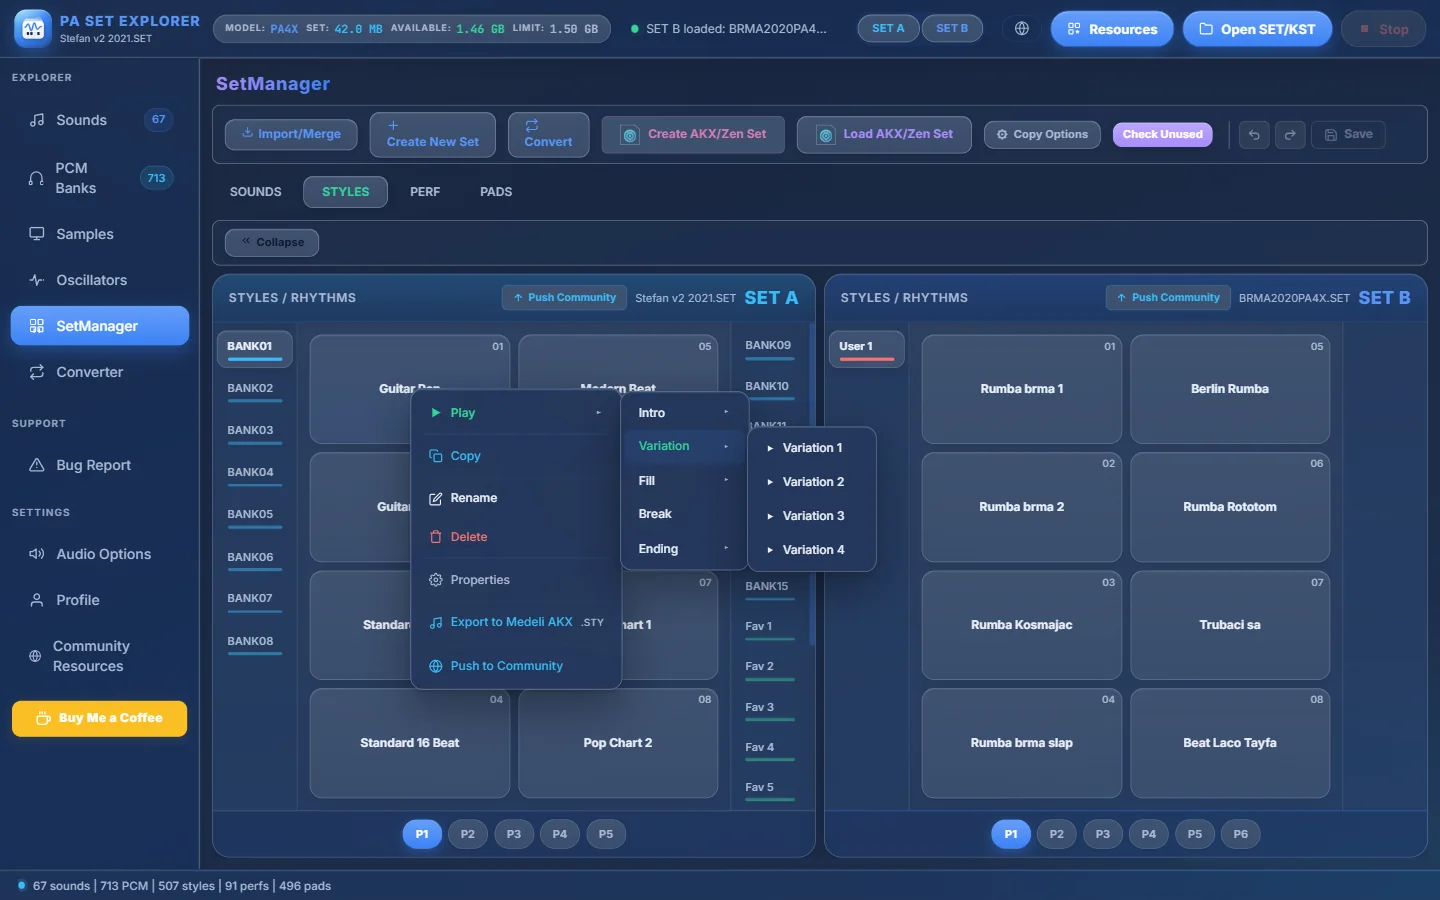Open Community Resources in sidebar
This screenshot has width=1440, height=900.
click(100, 656)
